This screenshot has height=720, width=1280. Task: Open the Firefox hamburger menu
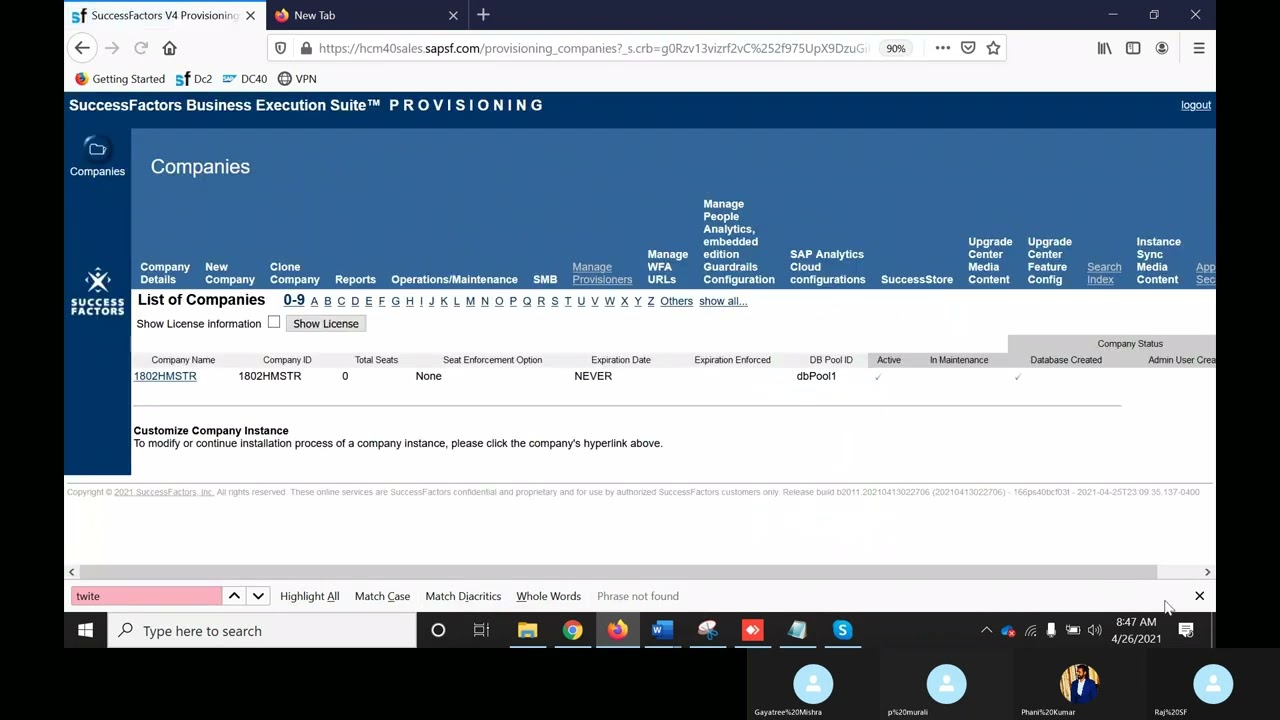(1199, 48)
